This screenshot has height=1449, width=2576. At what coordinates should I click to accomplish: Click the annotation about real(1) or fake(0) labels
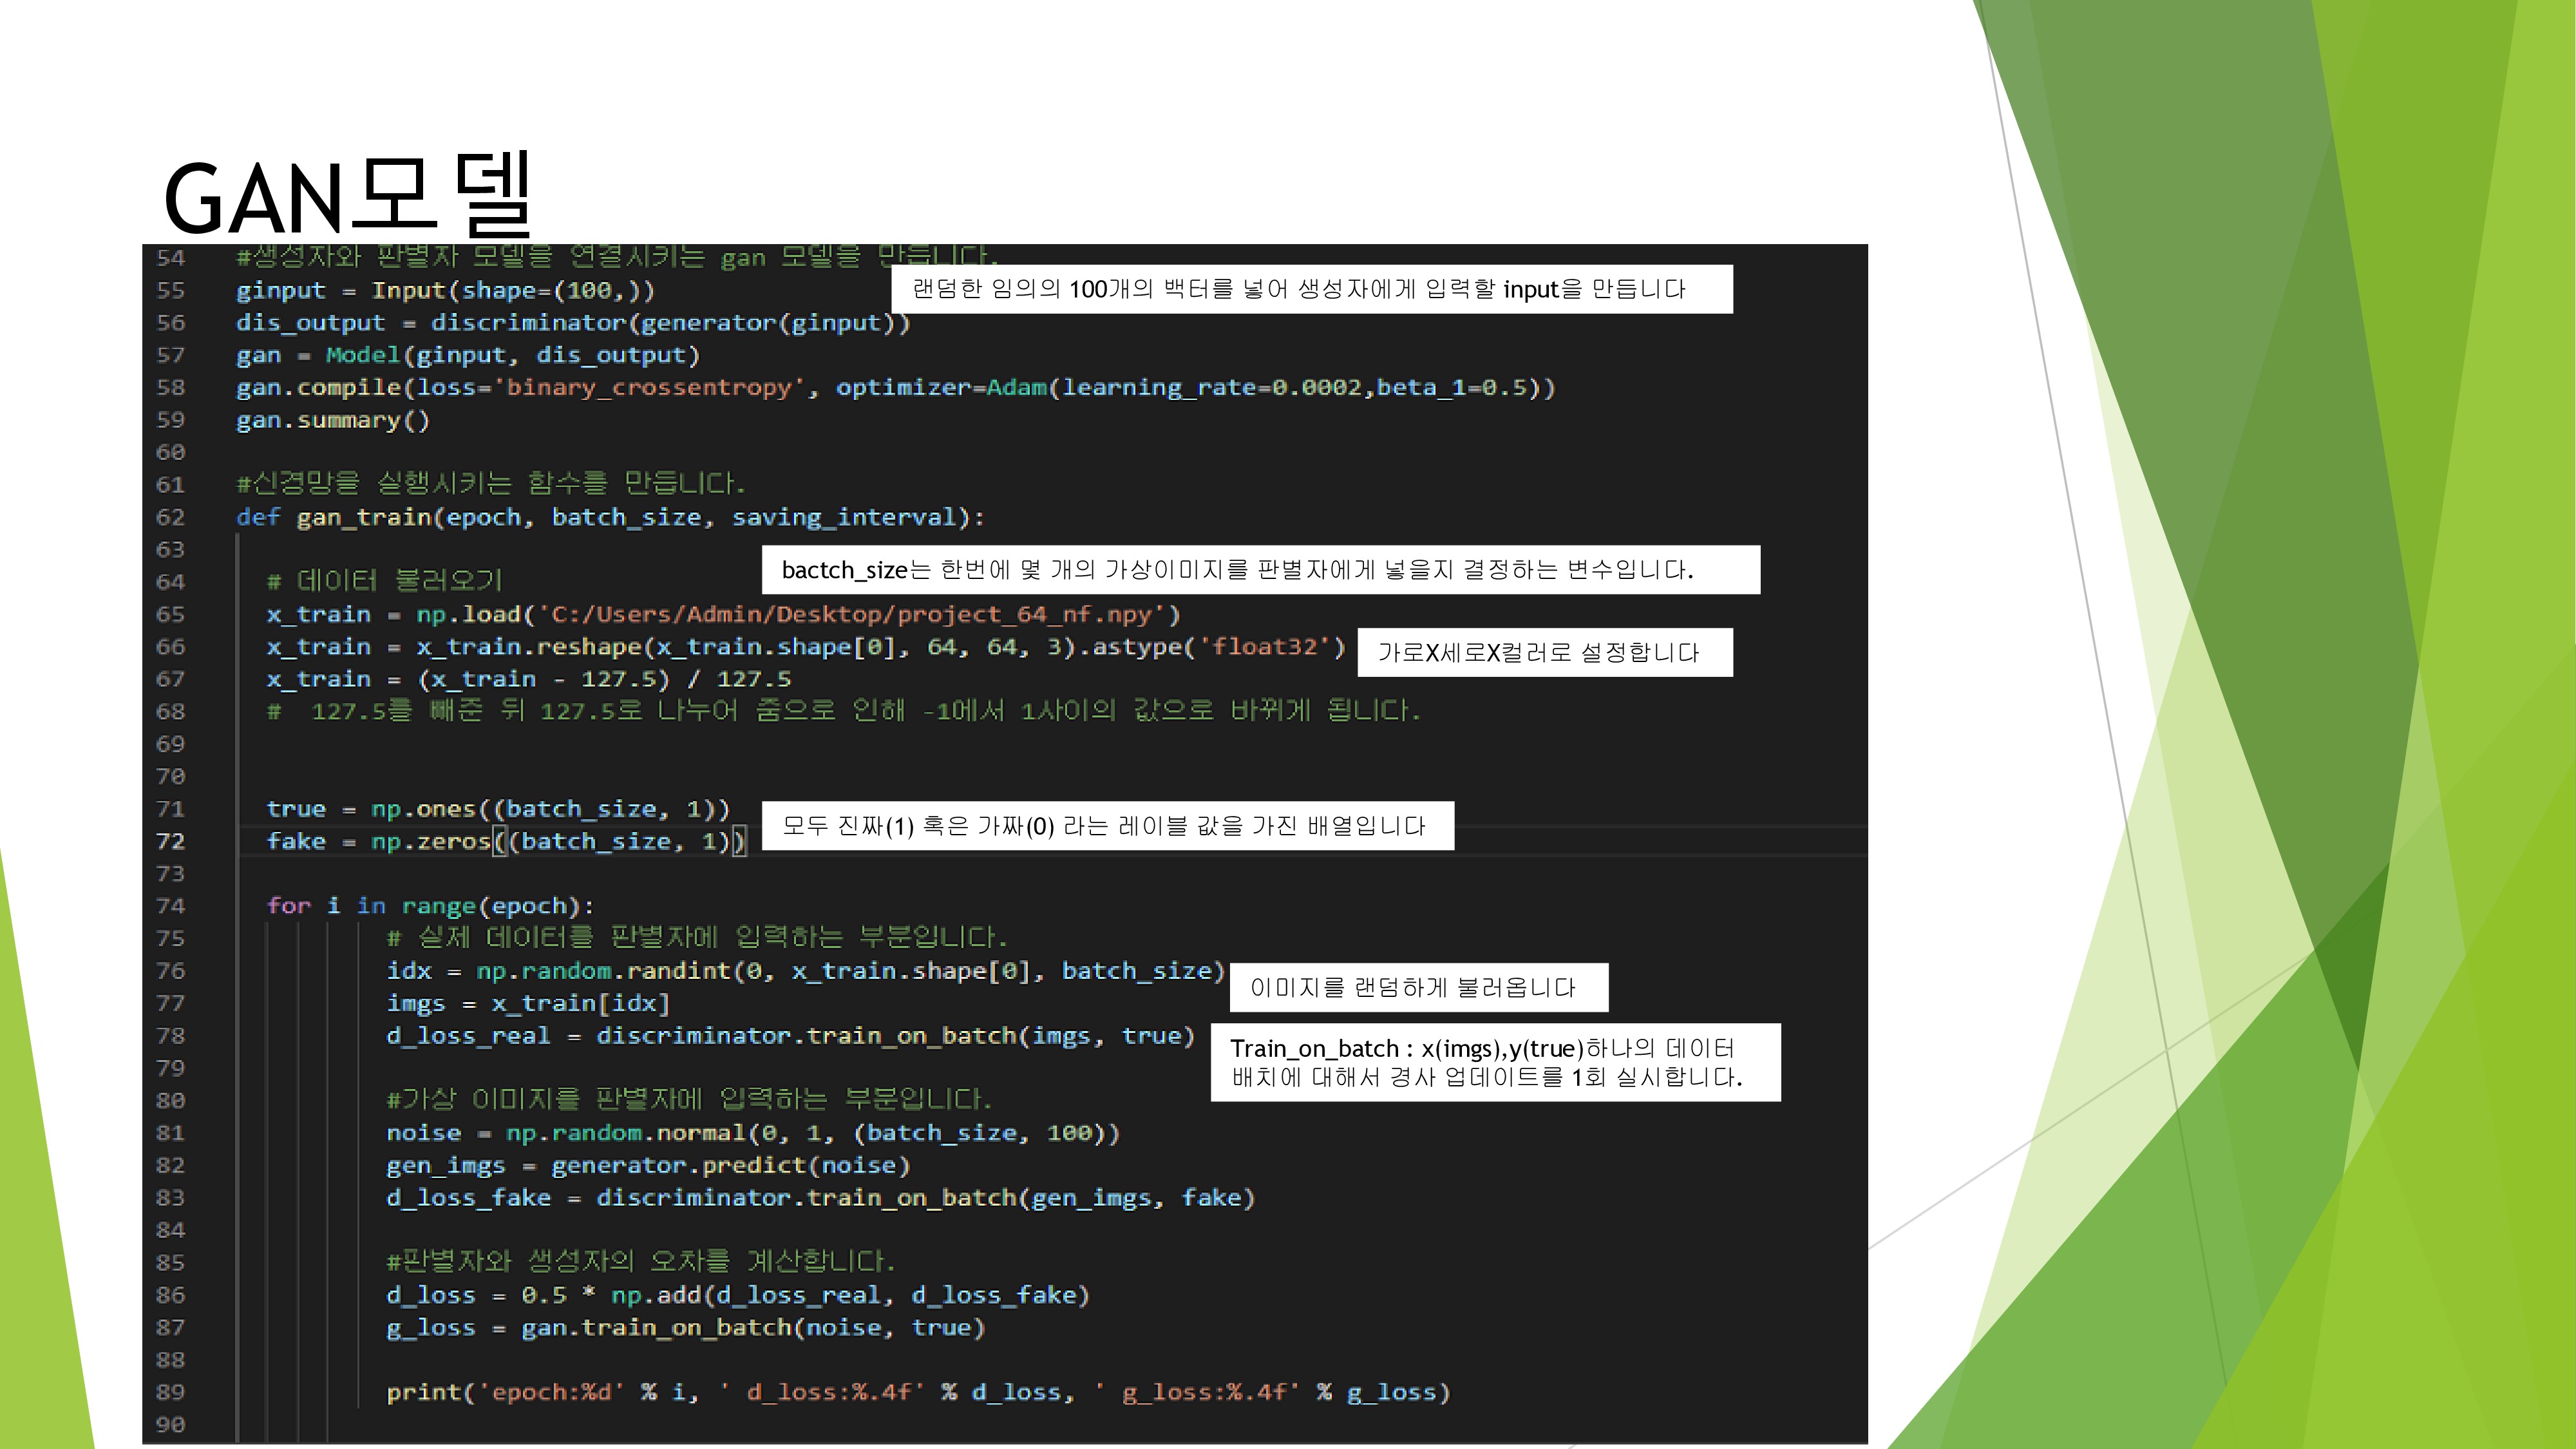pos(1107,825)
